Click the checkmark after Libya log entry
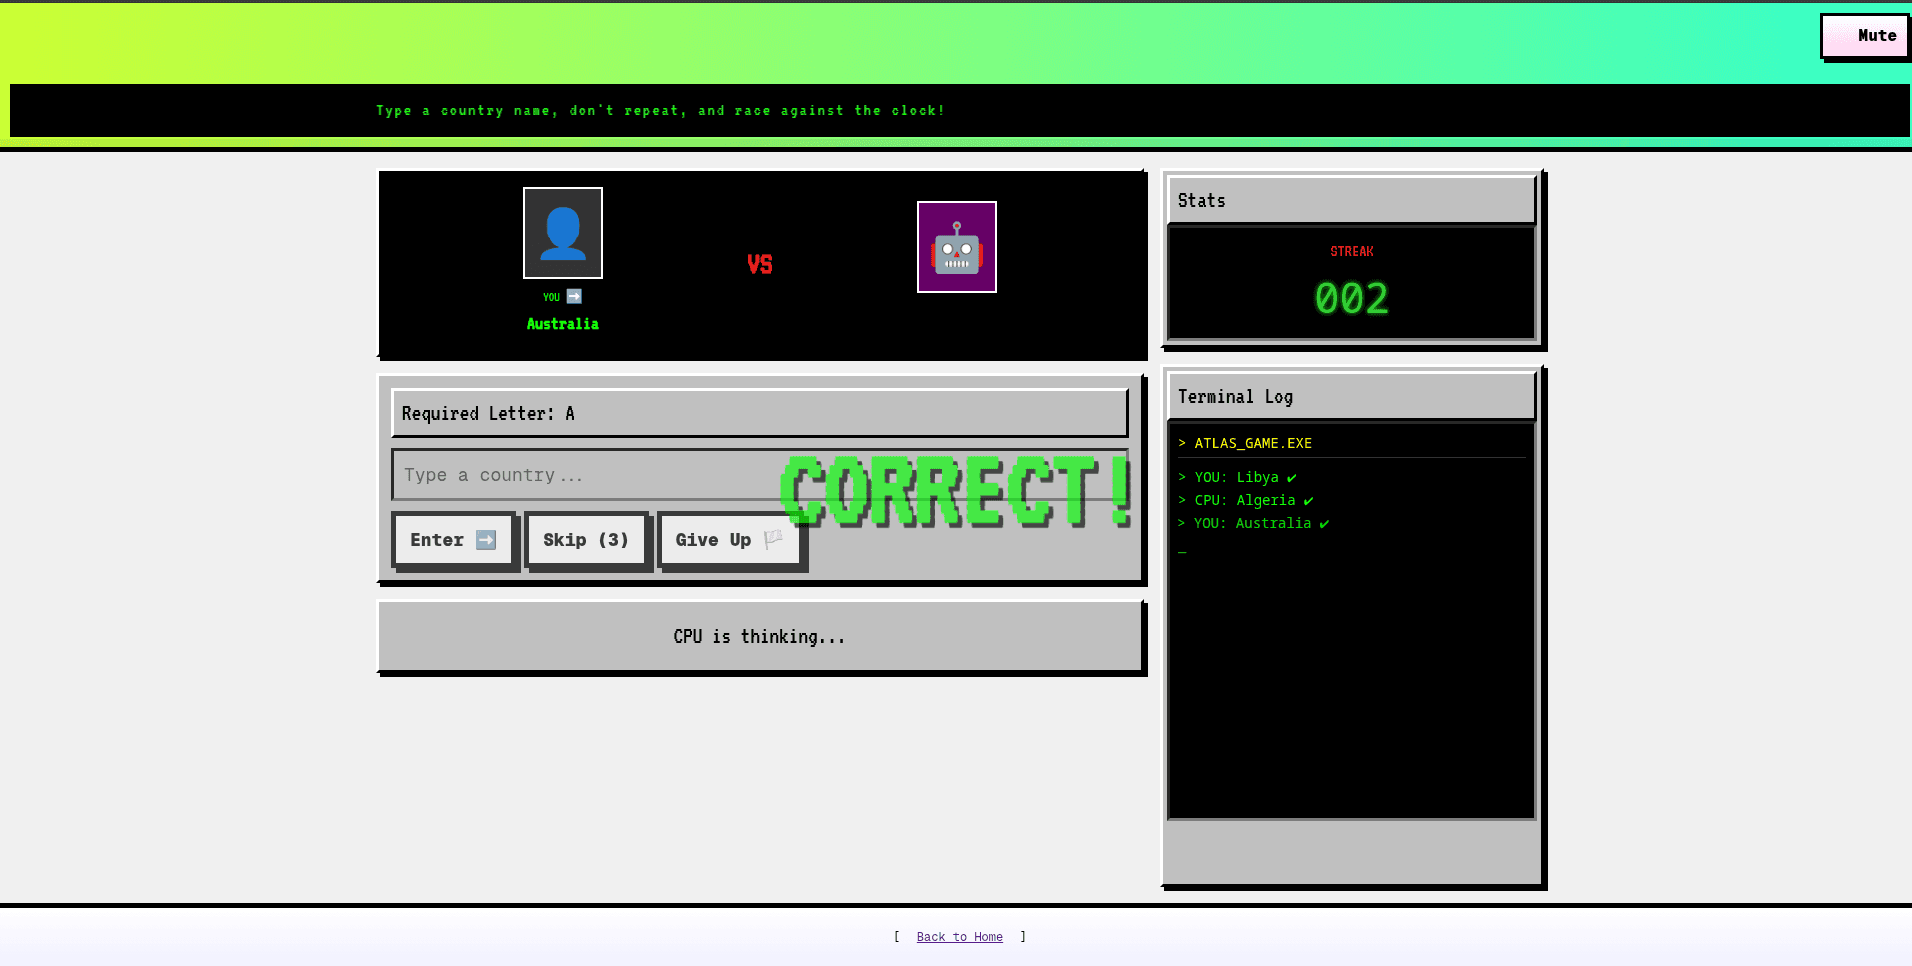 click(x=1291, y=478)
